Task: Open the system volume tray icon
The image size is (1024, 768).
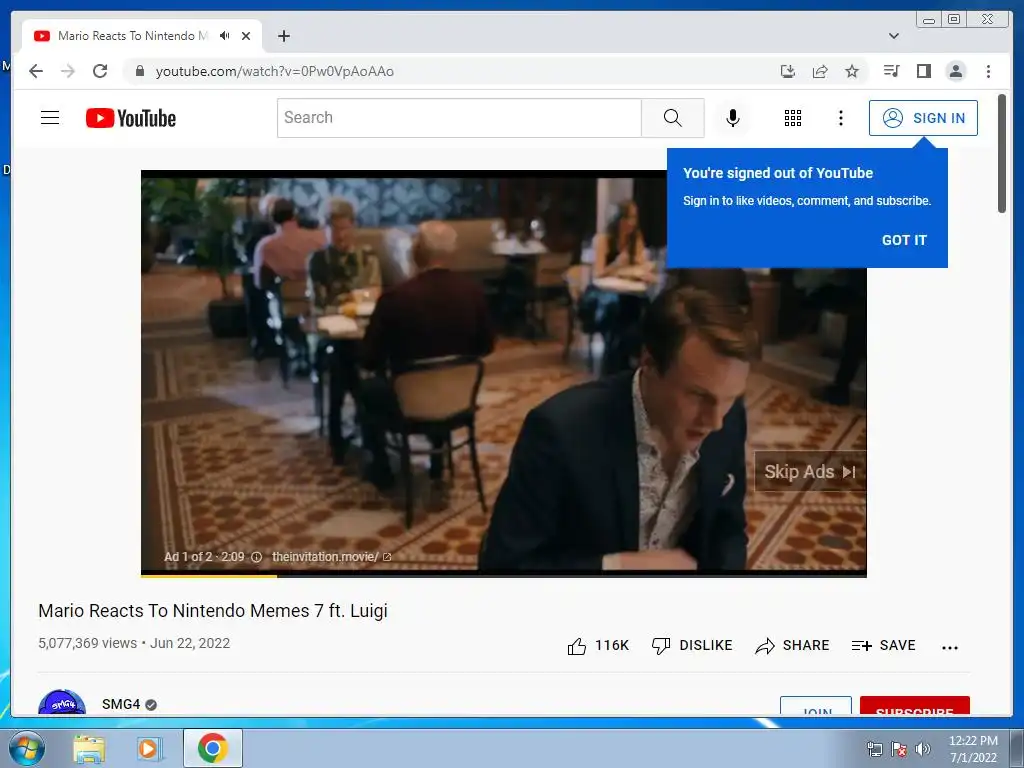Action: (923, 749)
